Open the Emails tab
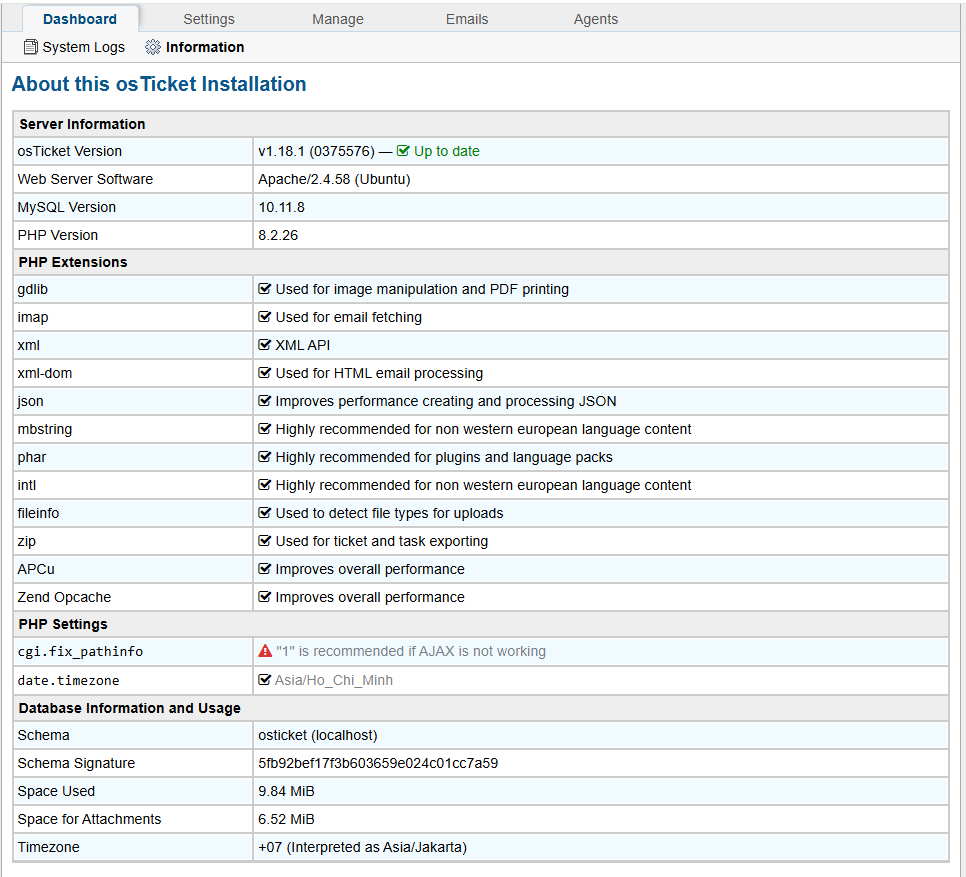 click(x=467, y=19)
